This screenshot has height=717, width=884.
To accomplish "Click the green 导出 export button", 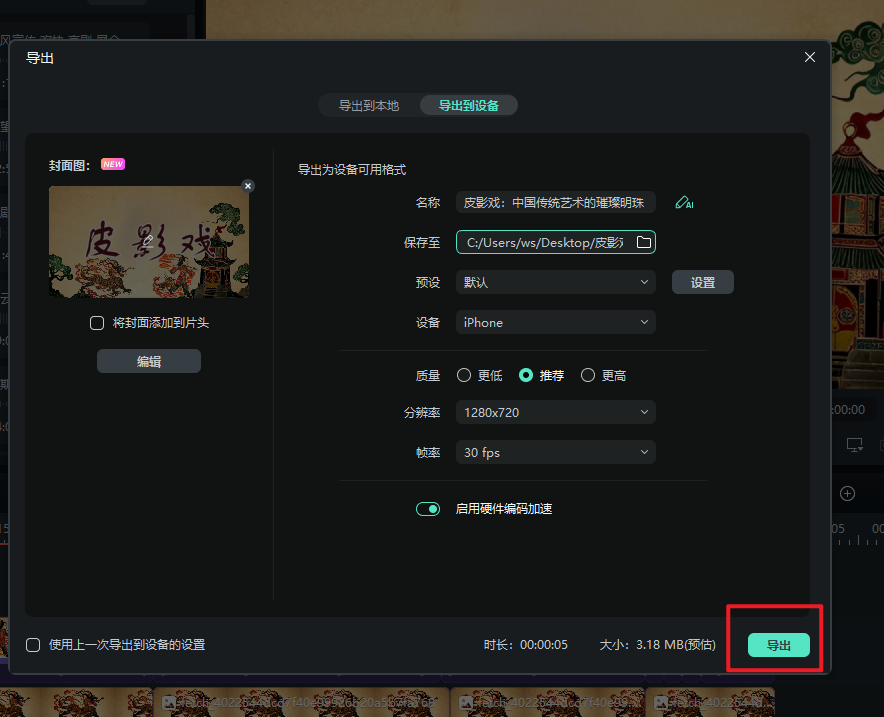I will pyautogui.click(x=779, y=645).
